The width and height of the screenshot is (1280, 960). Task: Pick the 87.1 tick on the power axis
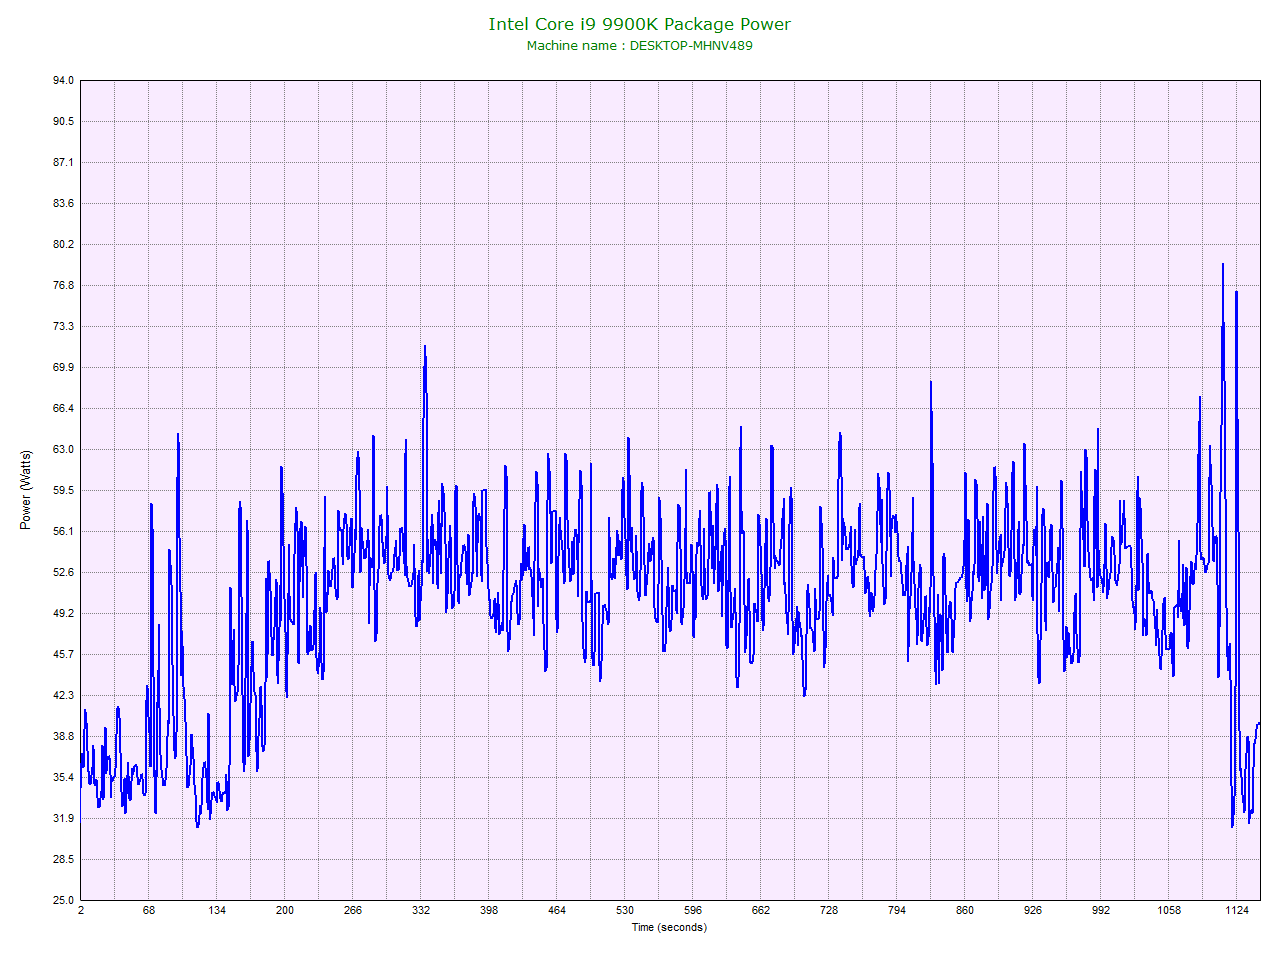click(63, 163)
